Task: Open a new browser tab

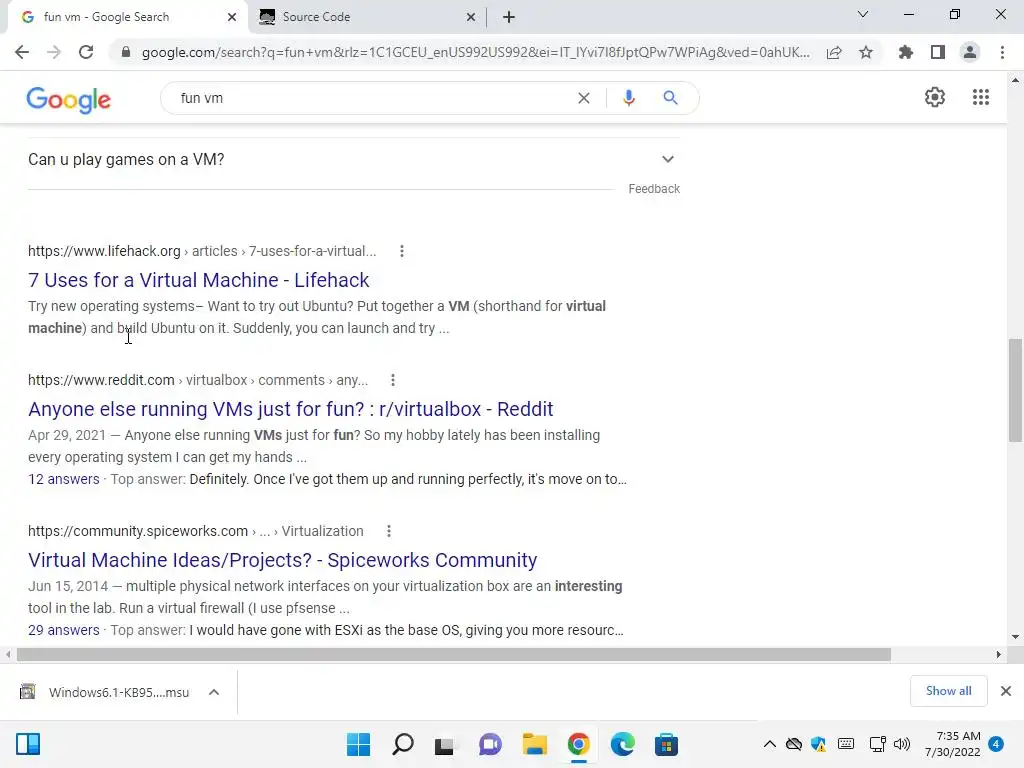Action: click(x=509, y=17)
